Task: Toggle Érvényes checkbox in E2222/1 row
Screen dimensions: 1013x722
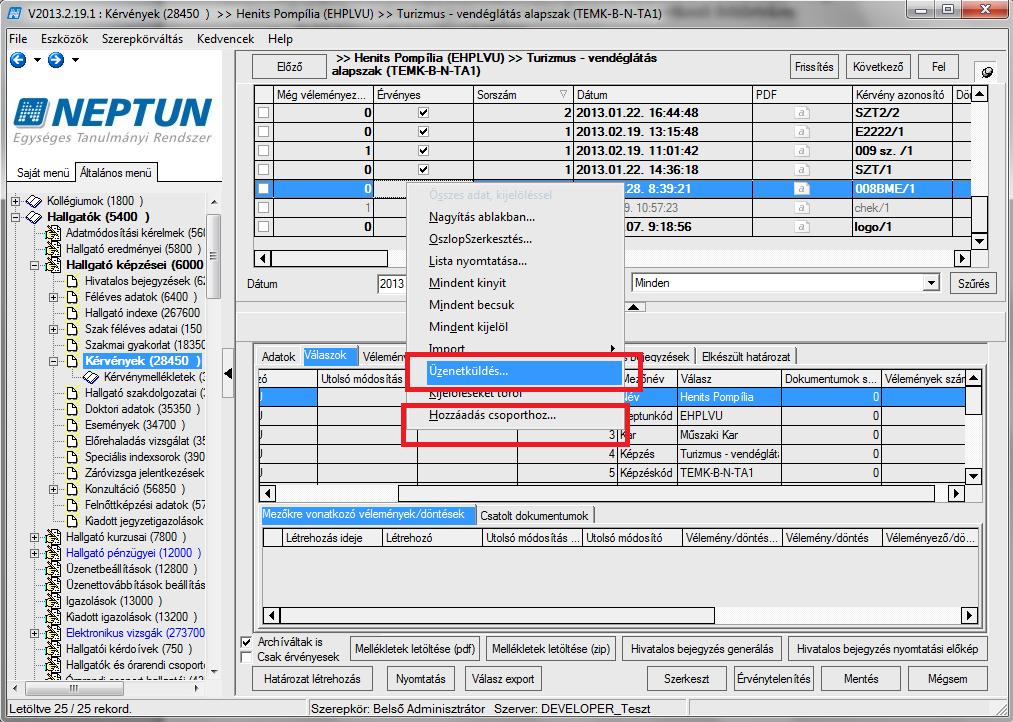Action: coord(423,132)
